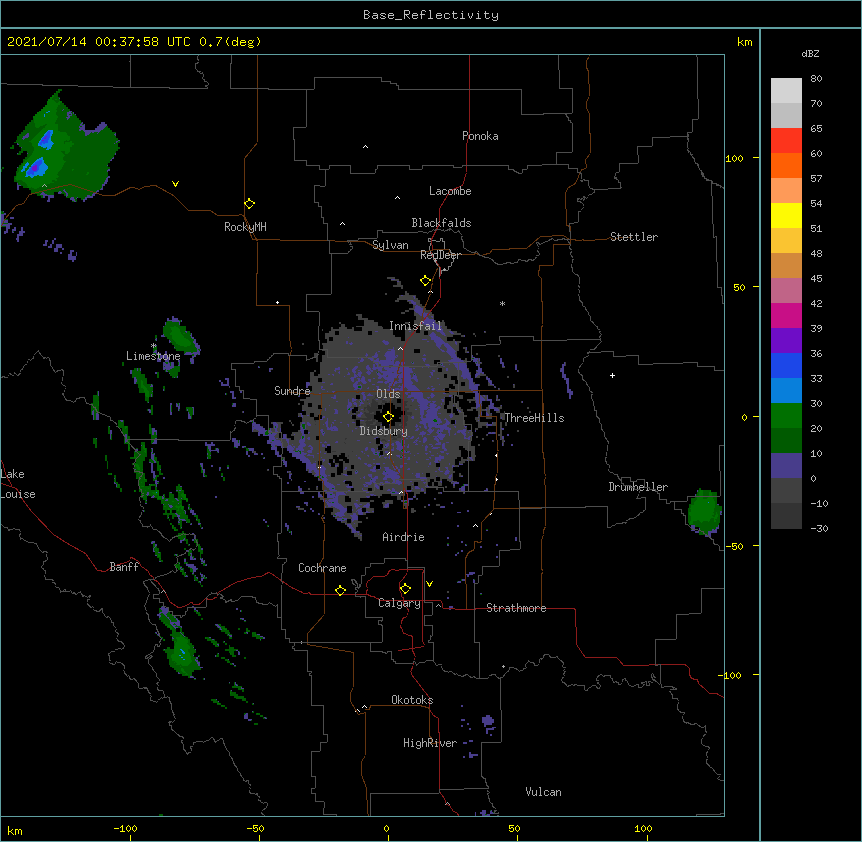
Task: Click the -30 value on dBZ legend
Action: click(819, 528)
